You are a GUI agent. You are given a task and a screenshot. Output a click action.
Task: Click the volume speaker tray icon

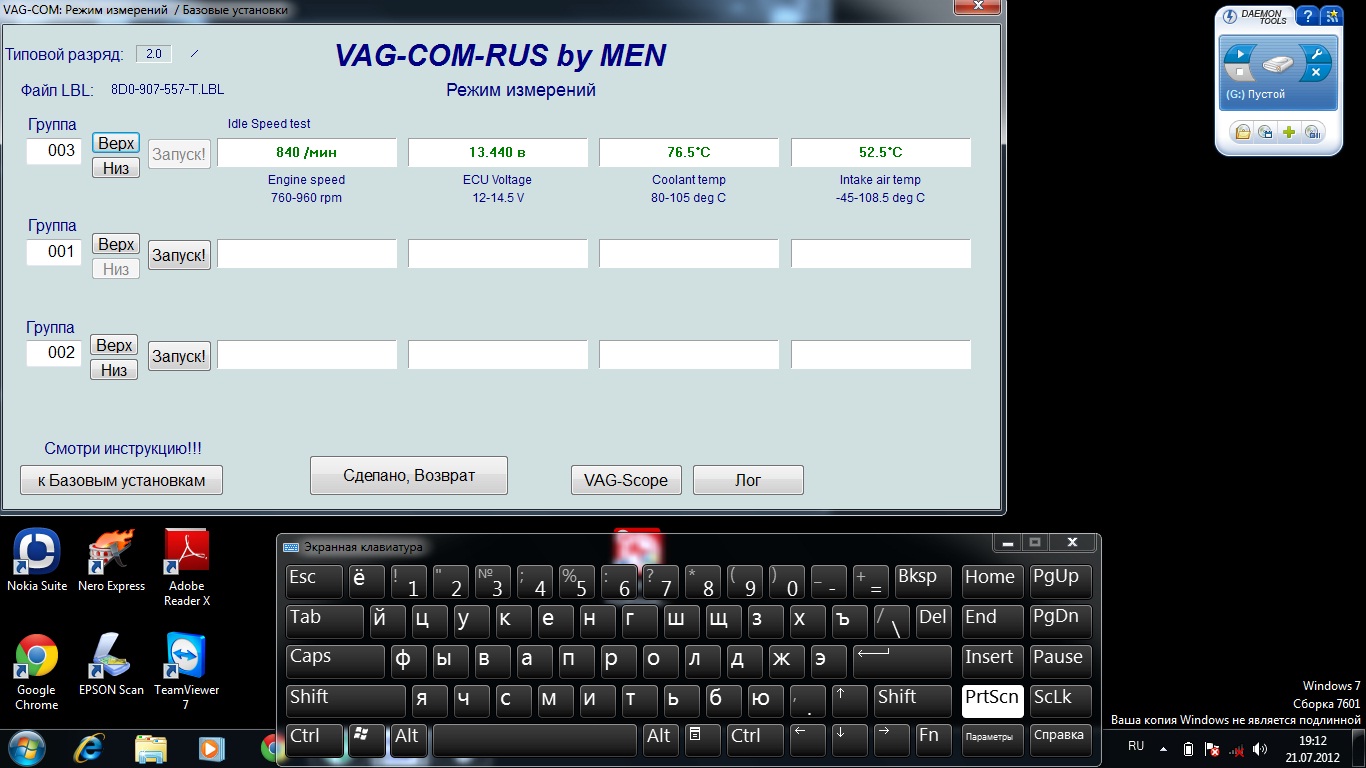[x=1260, y=749]
